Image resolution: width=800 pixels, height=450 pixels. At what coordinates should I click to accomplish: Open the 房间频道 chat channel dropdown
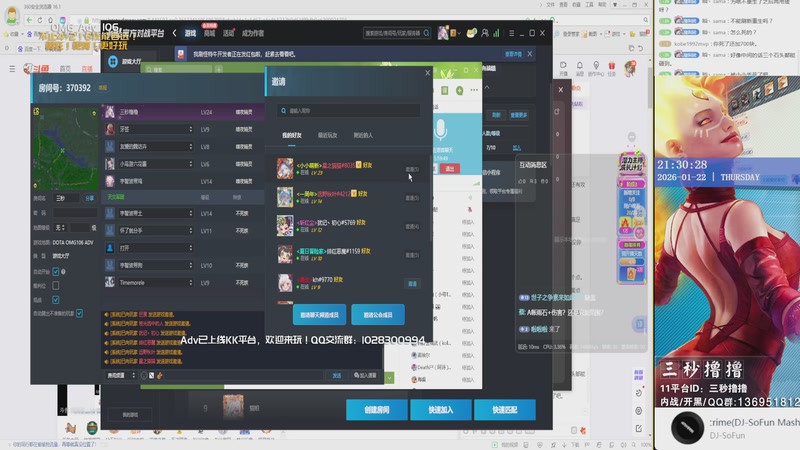pyautogui.click(x=121, y=376)
